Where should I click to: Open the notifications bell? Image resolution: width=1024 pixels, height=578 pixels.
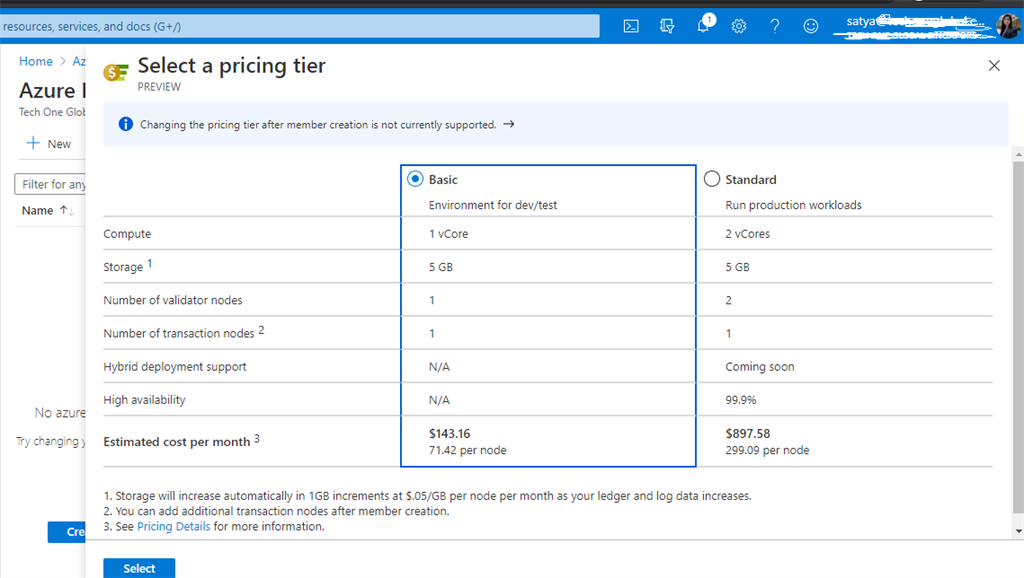[704, 26]
